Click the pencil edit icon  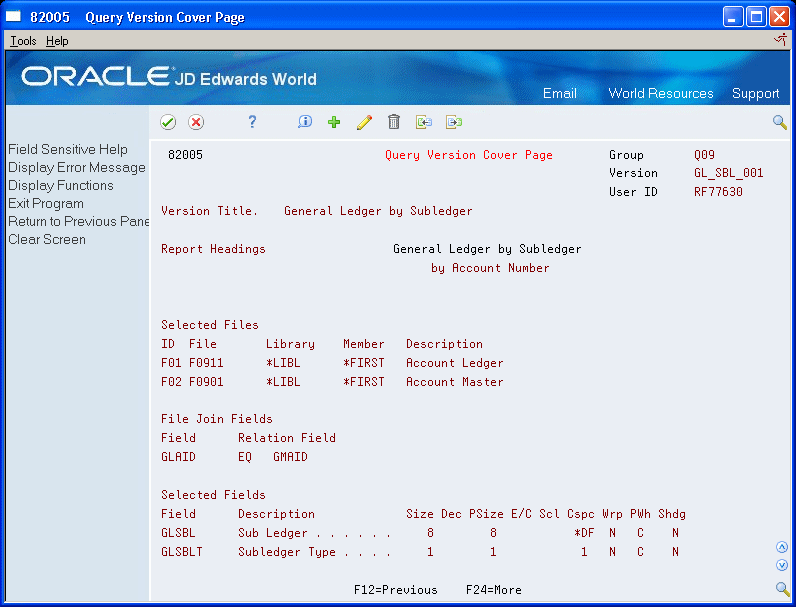pos(364,122)
